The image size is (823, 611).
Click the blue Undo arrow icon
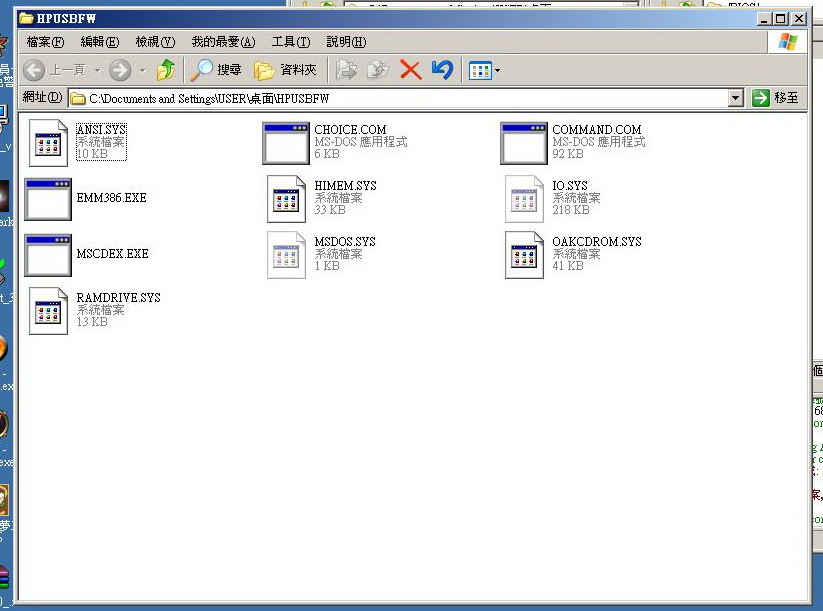[x=442, y=70]
